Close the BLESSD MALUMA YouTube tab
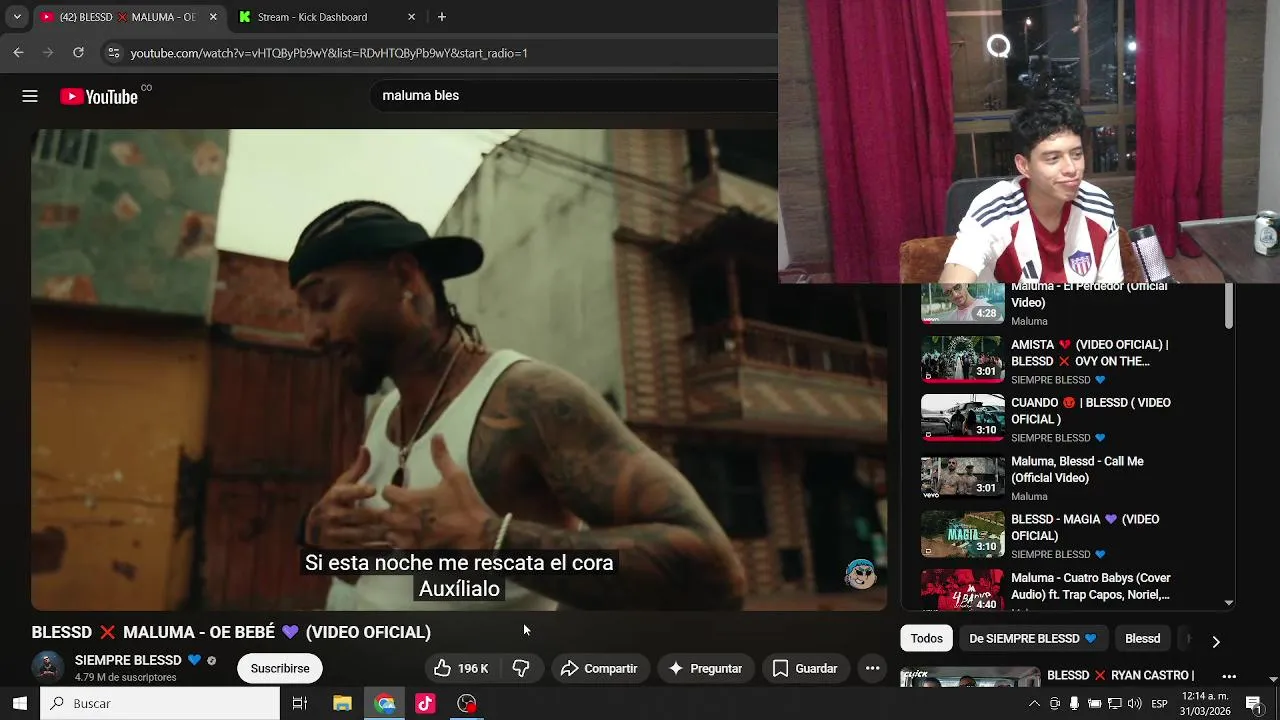 point(213,17)
